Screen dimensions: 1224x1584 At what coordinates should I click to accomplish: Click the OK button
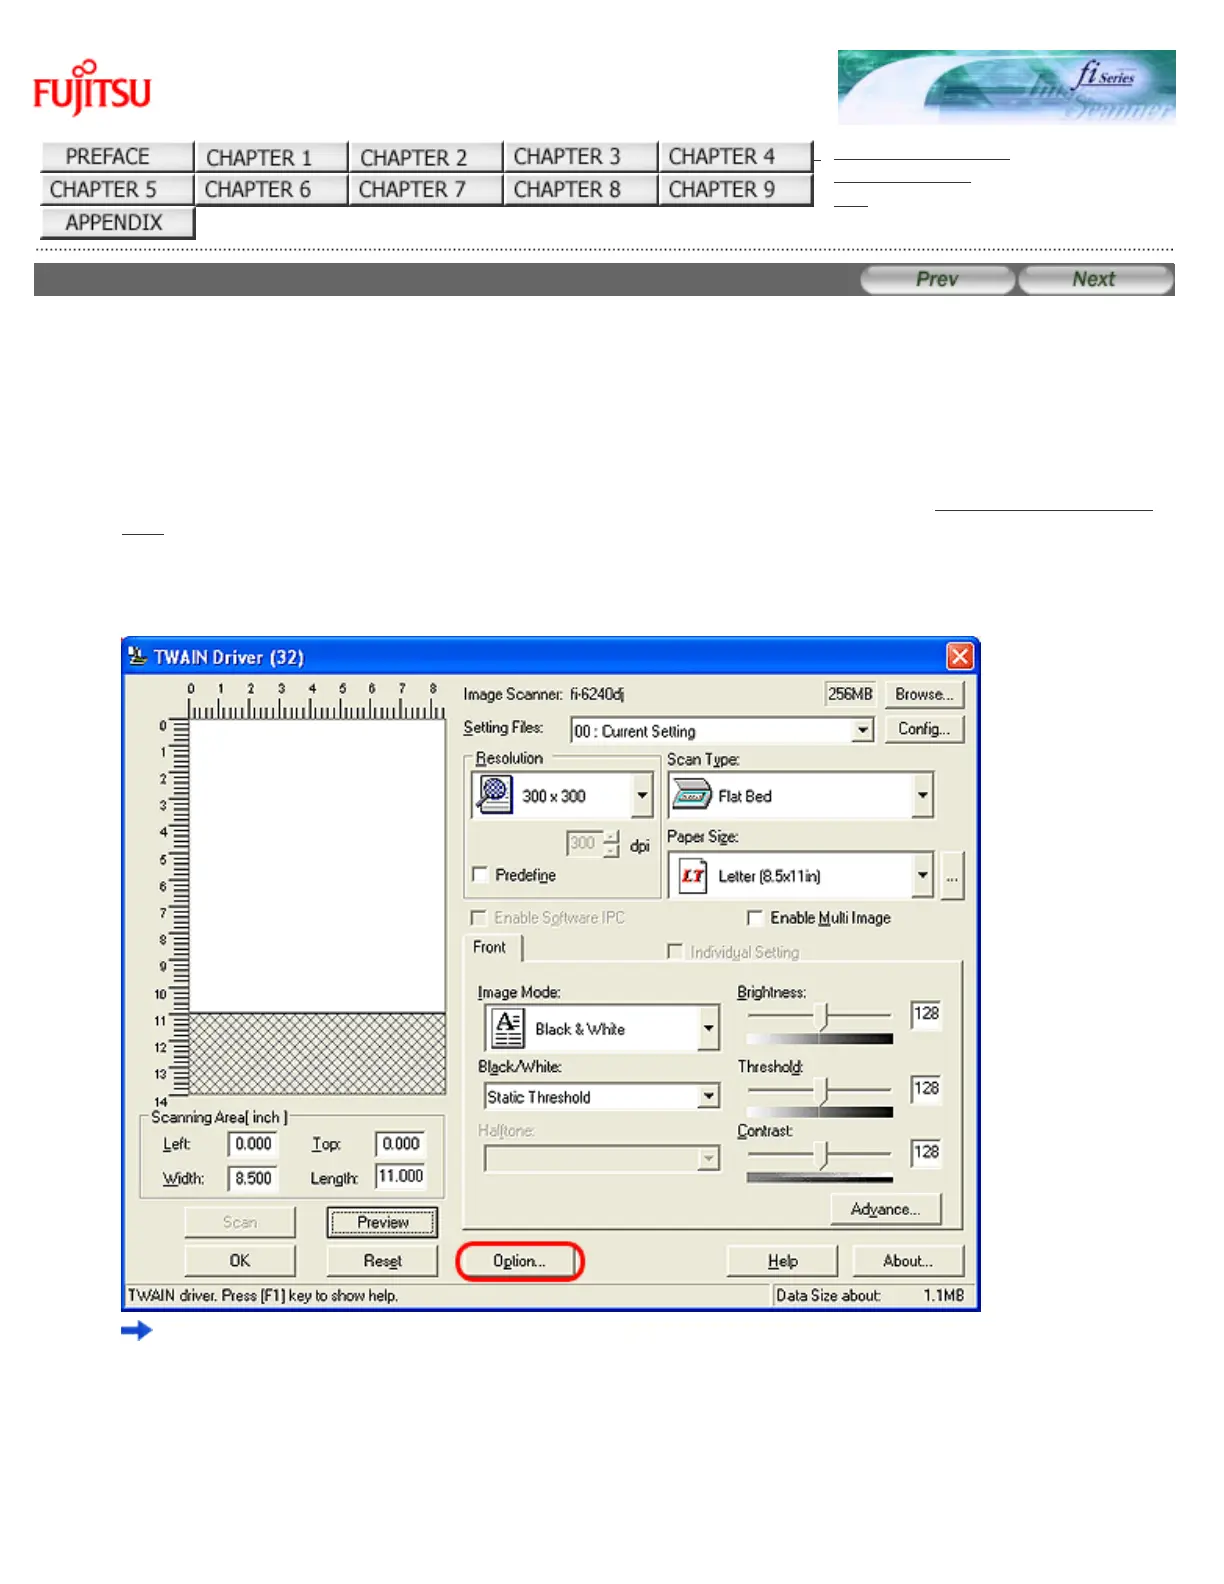(240, 1261)
